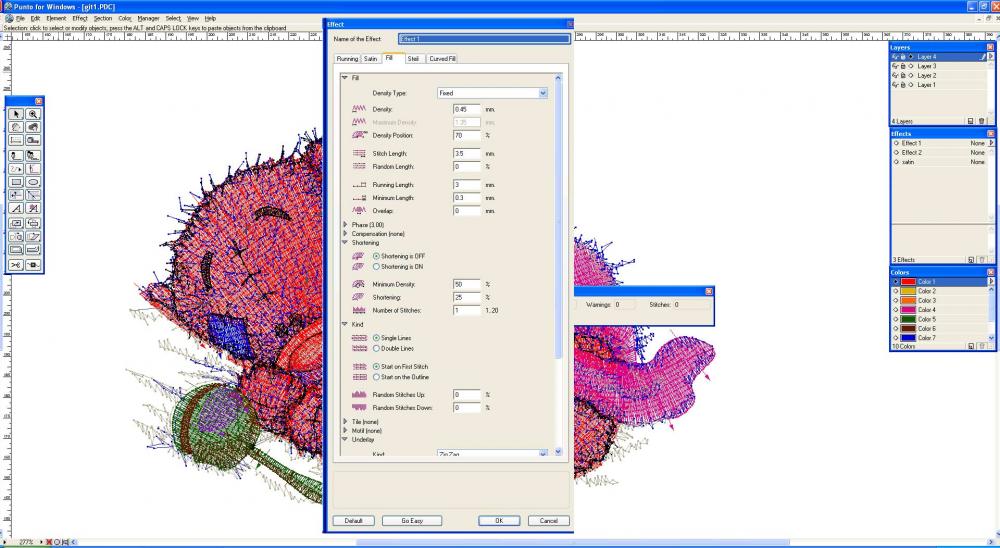Expand the Motif section
This screenshot has width=1000, height=548.
coord(345,431)
